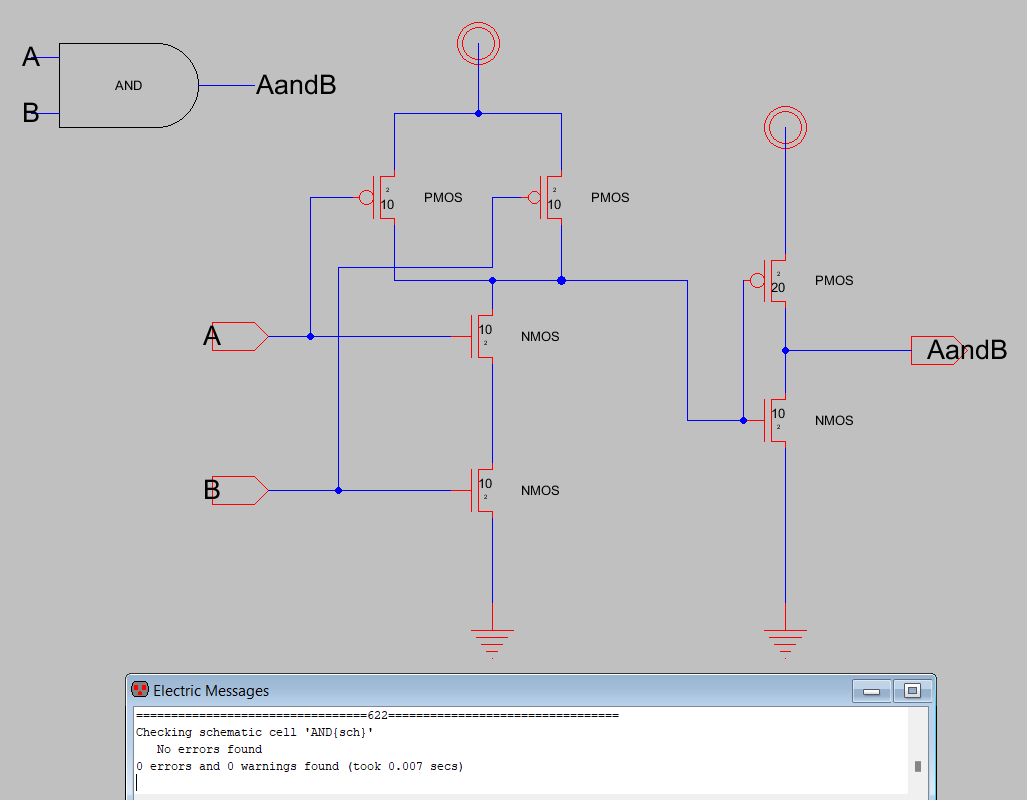Click the Electric Messages window icon
This screenshot has width=1027, height=800.
click(140, 689)
